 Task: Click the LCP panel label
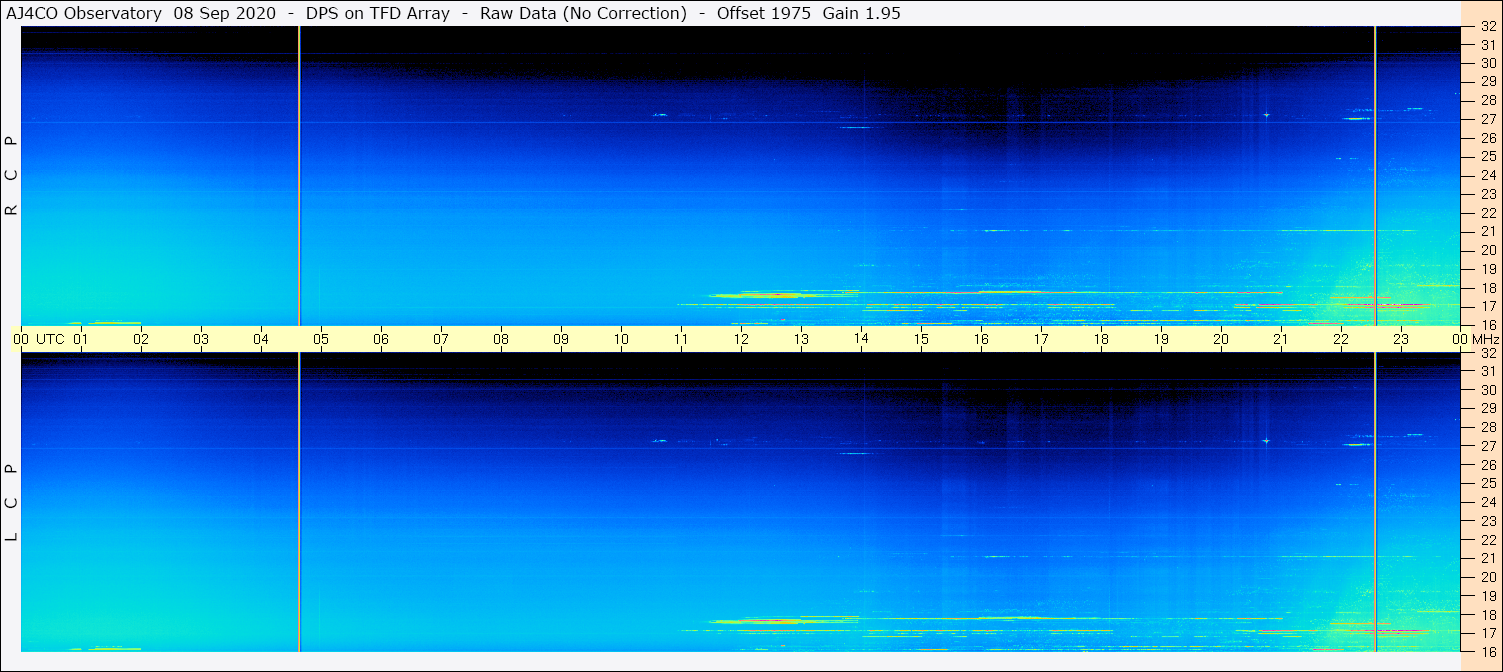click(12, 503)
